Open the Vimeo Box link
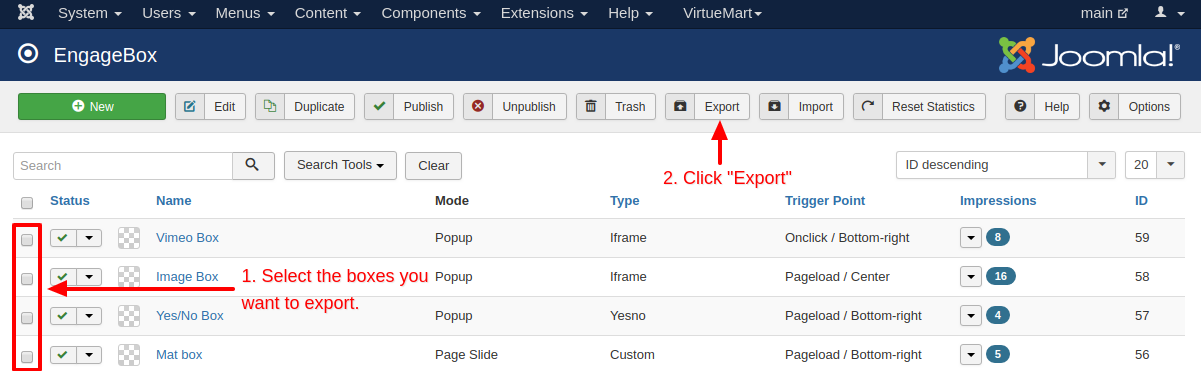1201x371 pixels. tap(187, 238)
